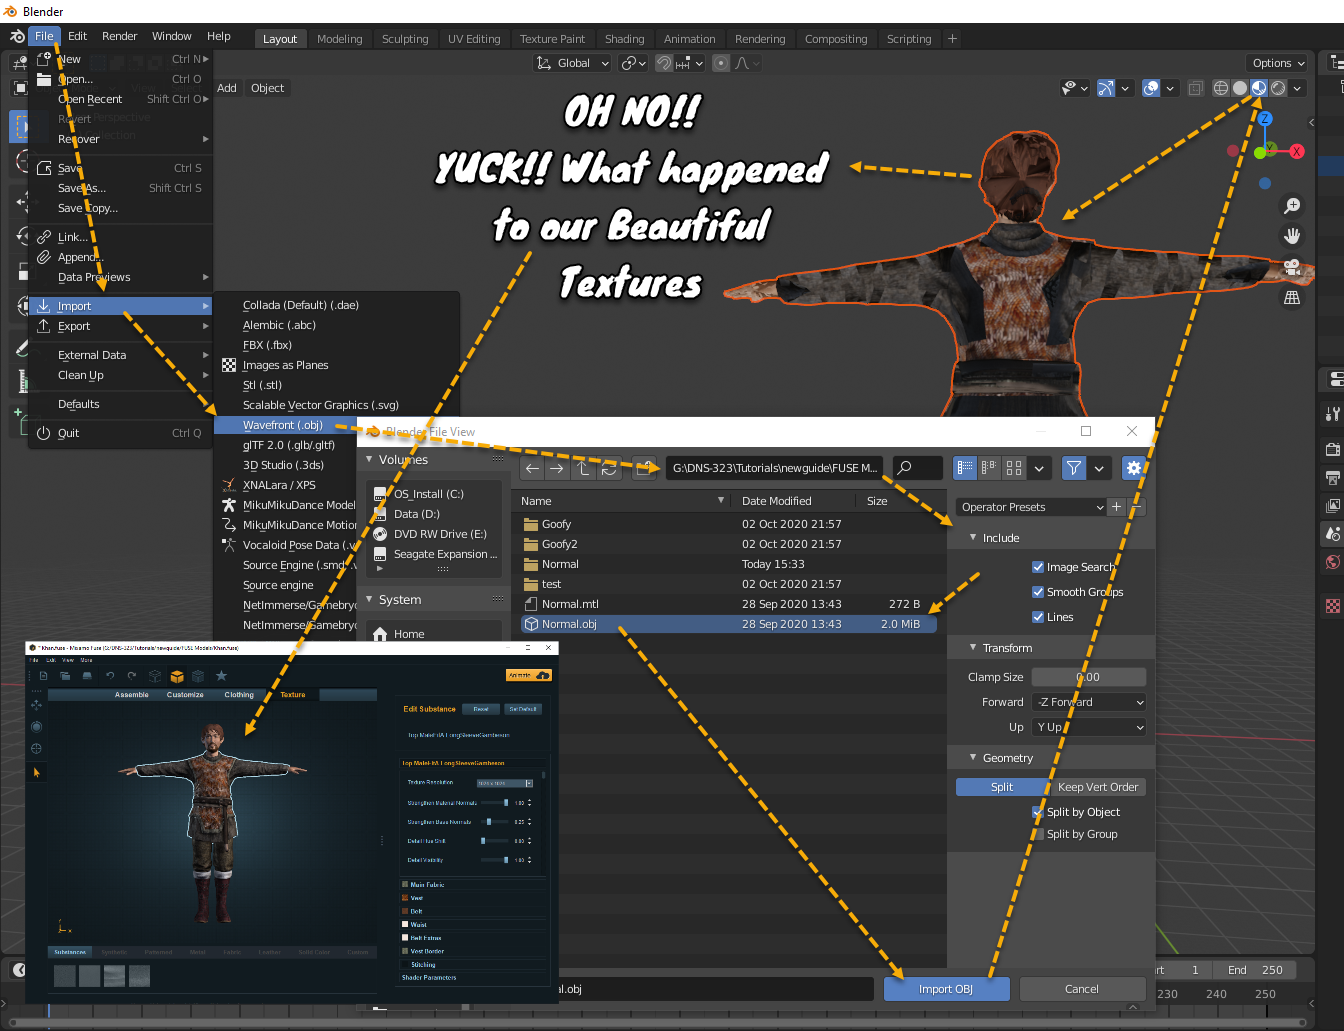Select Keep Vert Order geometry mode
The image size is (1344, 1031).
click(1098, 787)
